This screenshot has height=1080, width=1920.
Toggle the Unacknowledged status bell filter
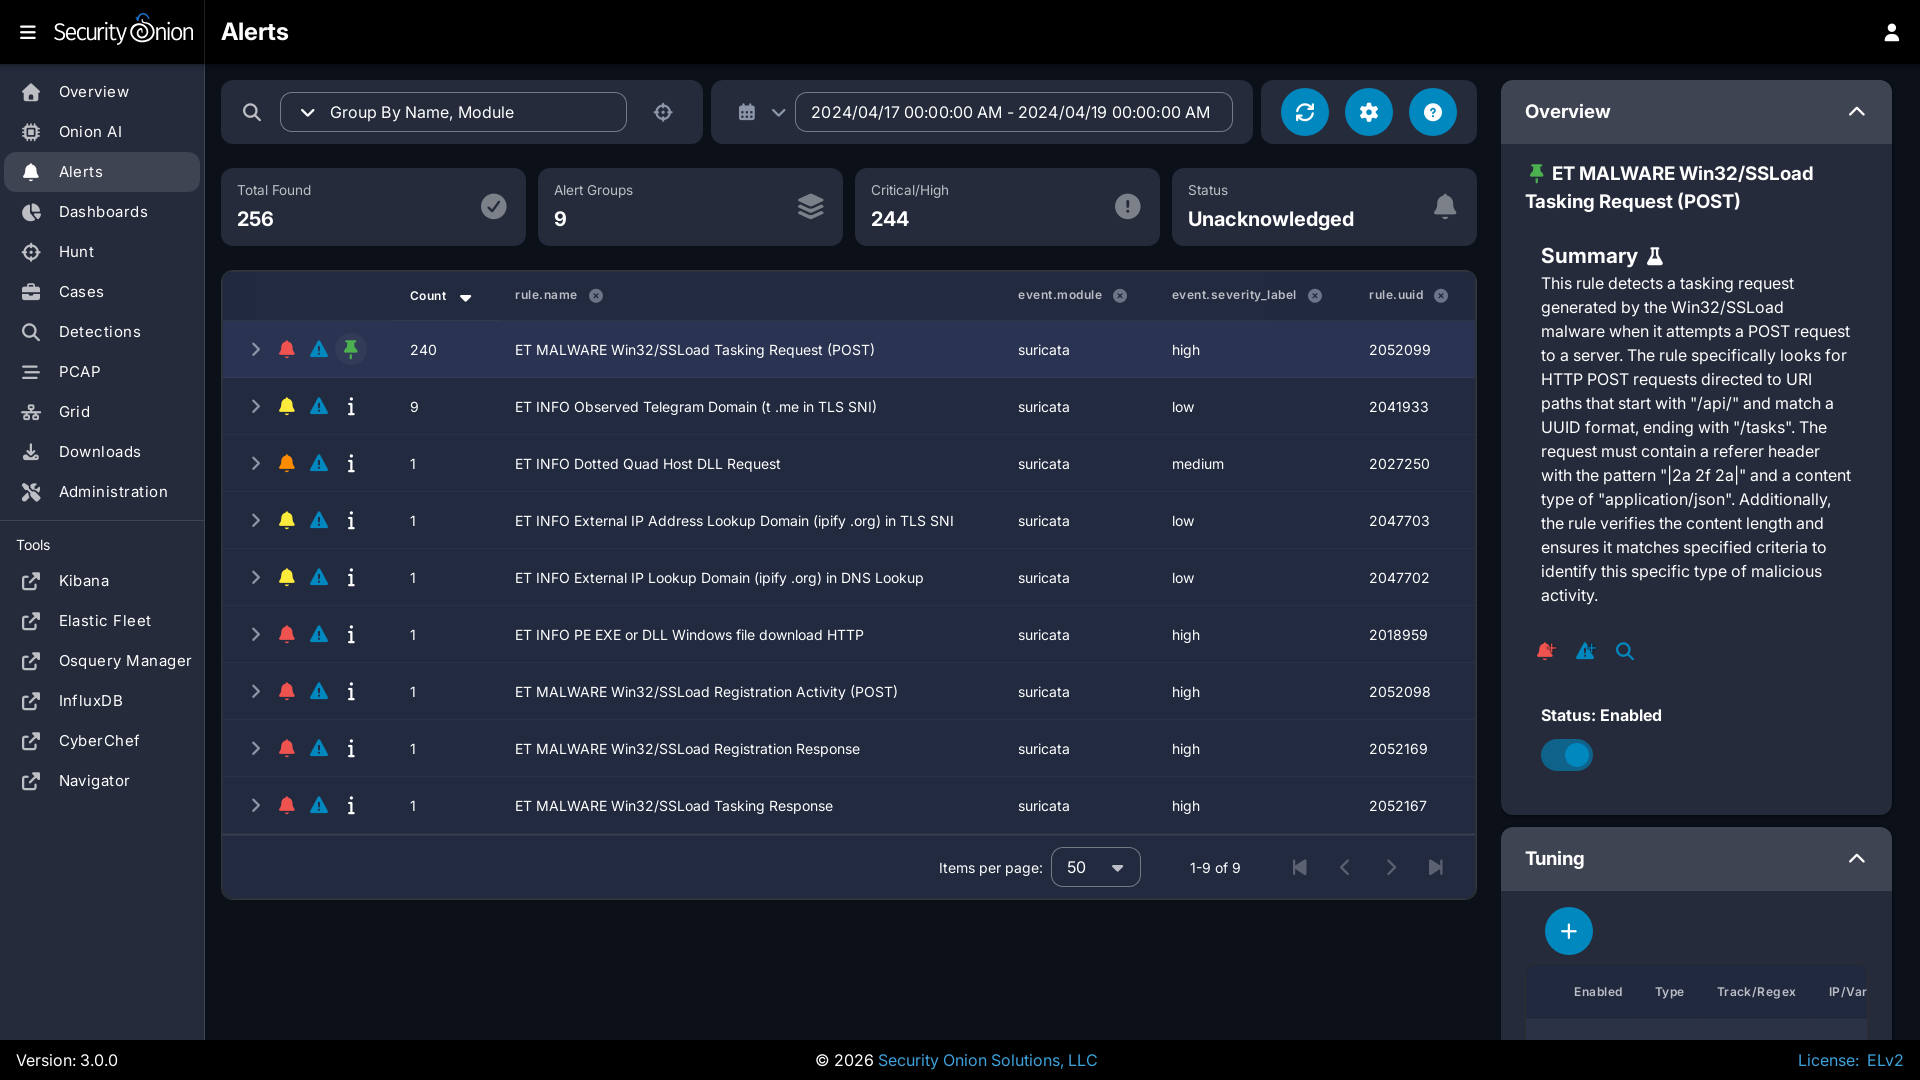pyautogui.click(x=1444, y=206)
